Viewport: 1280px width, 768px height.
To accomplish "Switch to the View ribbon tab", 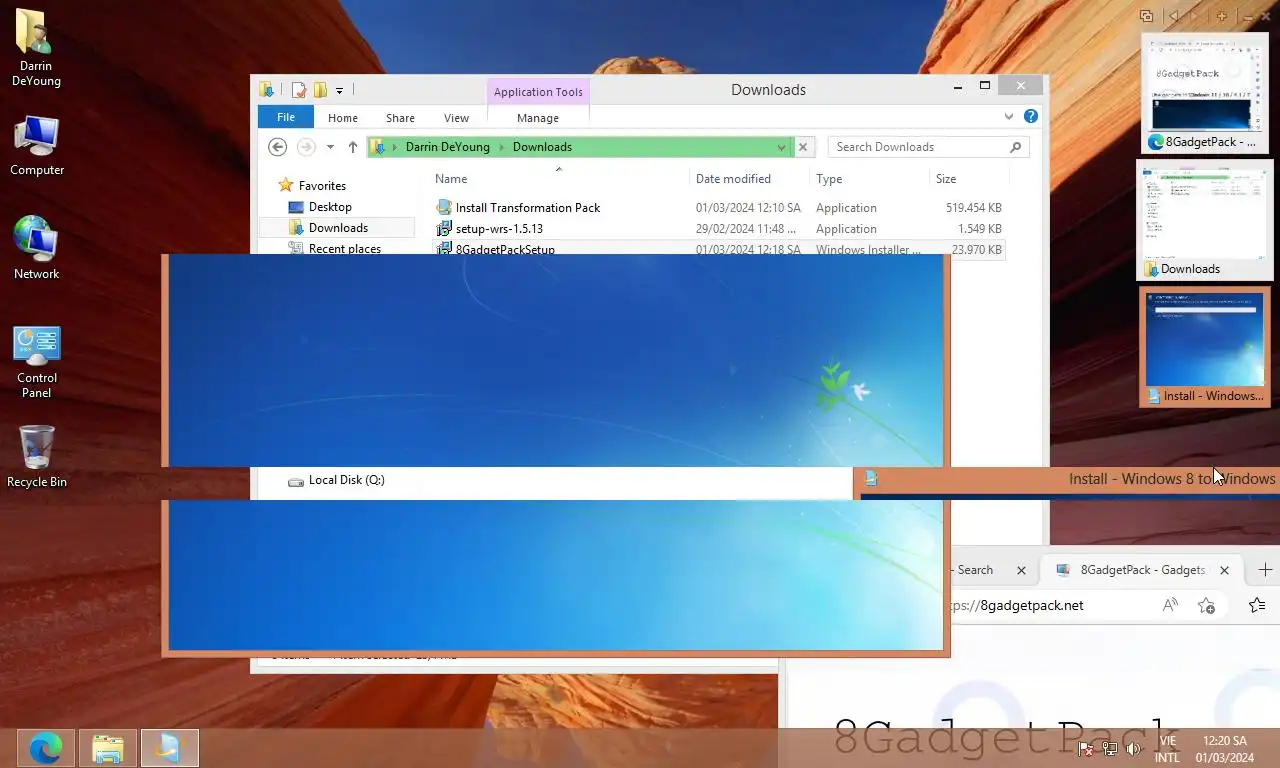I will (456, 118).
